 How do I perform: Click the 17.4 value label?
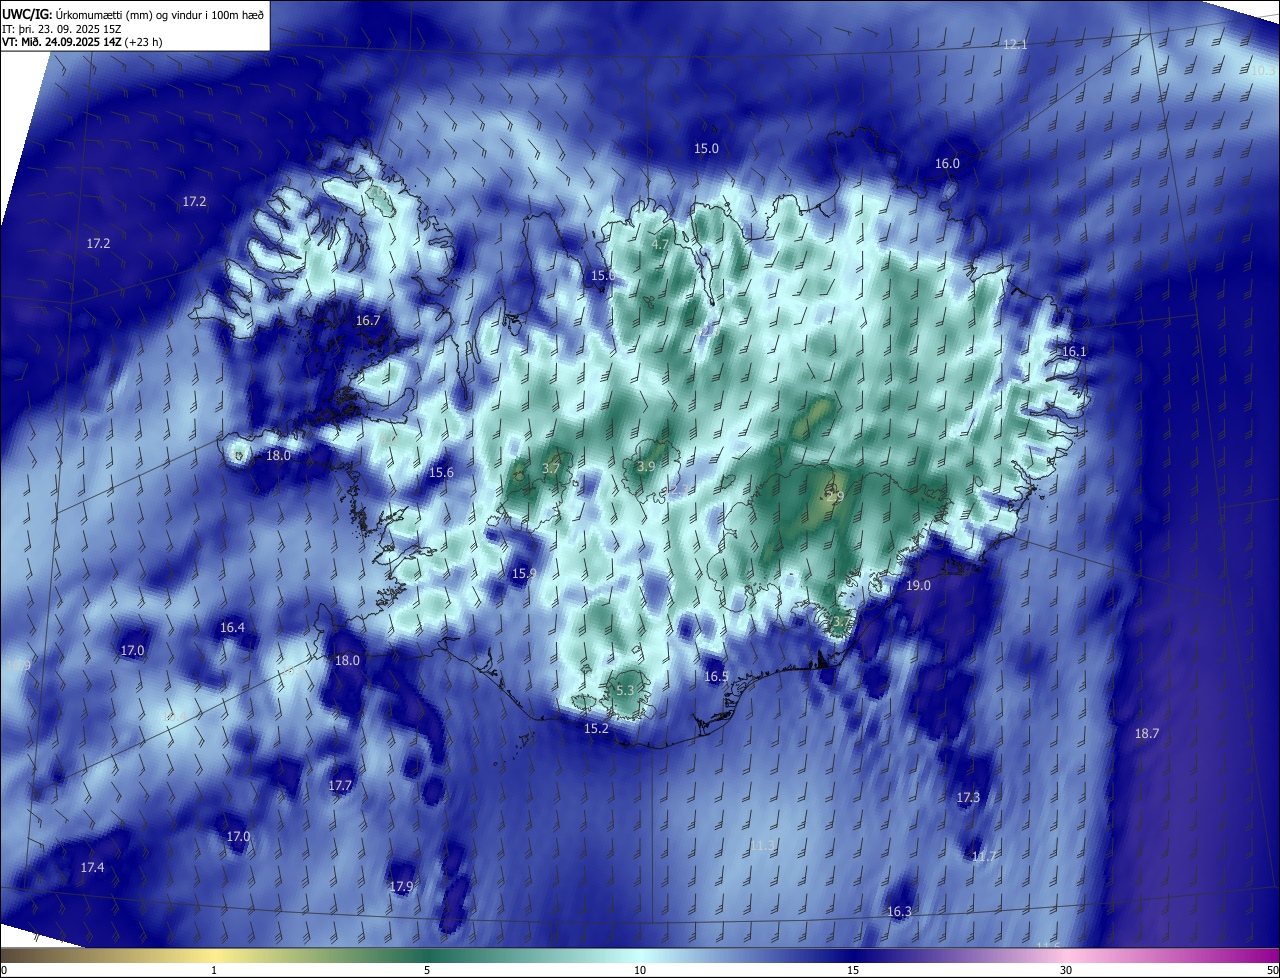92,867
